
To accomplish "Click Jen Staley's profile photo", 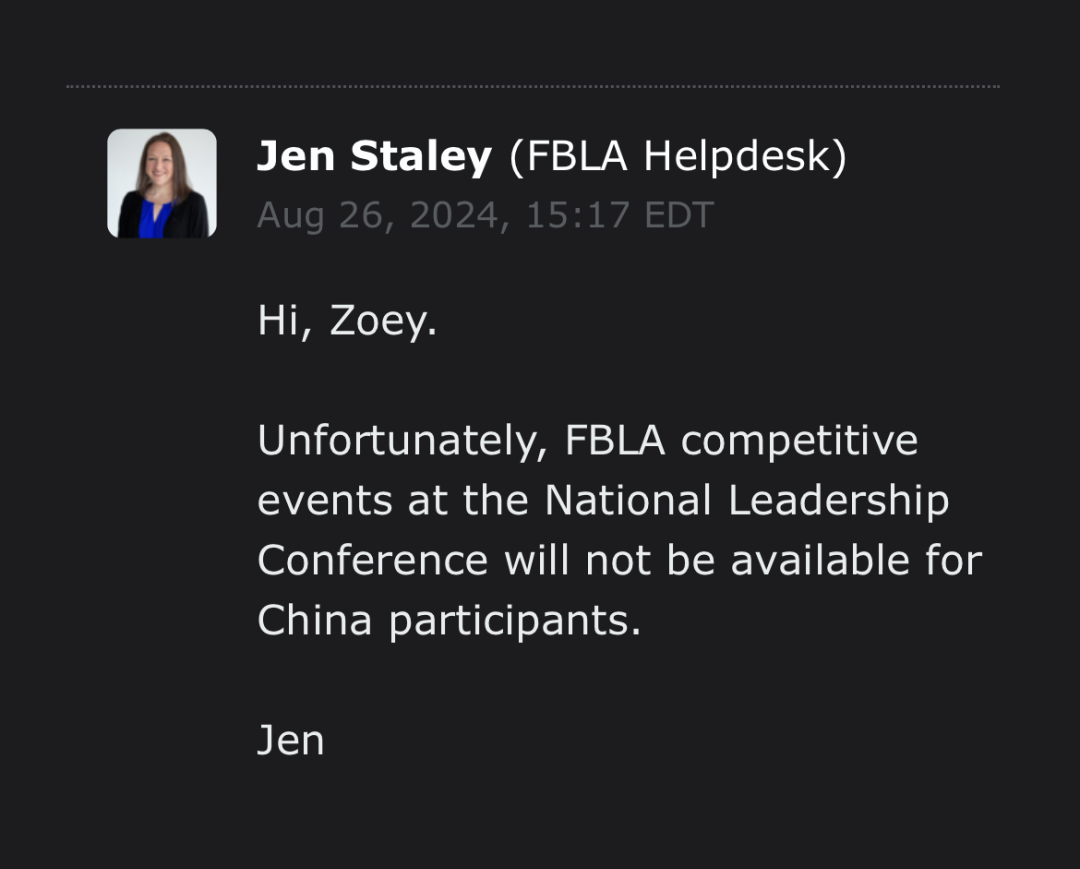I will (162, 183).
